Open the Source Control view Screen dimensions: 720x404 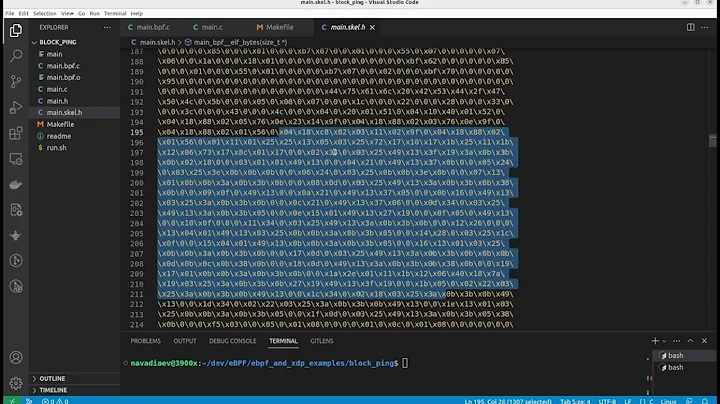click(x=16, y=81)
